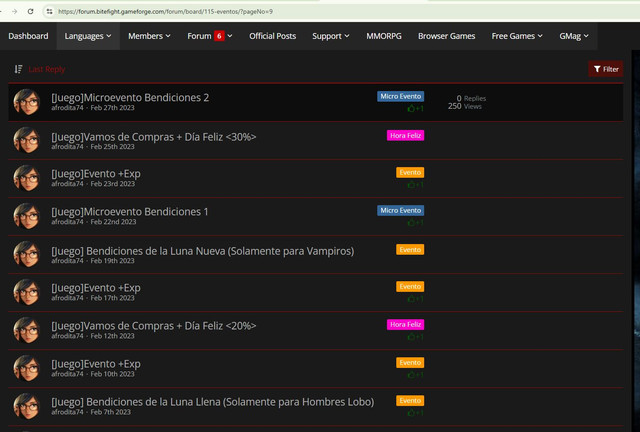Click avatar on Feb 10th Evento +Exp row
The height and width of the screenshot is (432, 640).
pyautogui.click(x=27, y=368)
